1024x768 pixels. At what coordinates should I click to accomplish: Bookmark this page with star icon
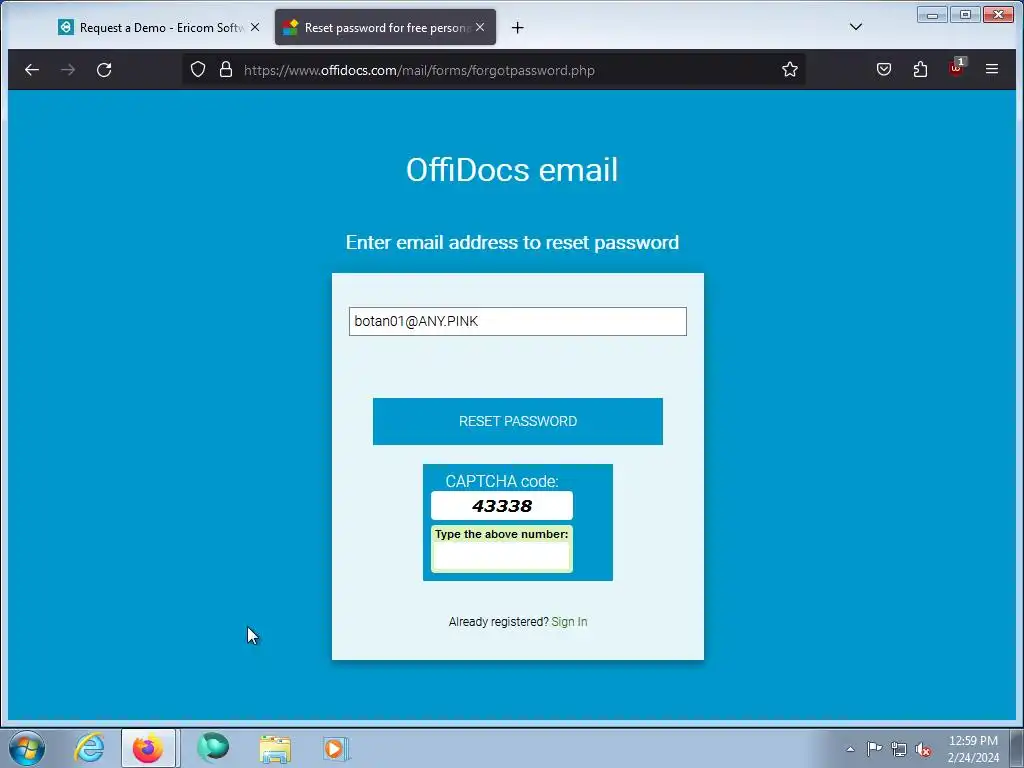790,69
